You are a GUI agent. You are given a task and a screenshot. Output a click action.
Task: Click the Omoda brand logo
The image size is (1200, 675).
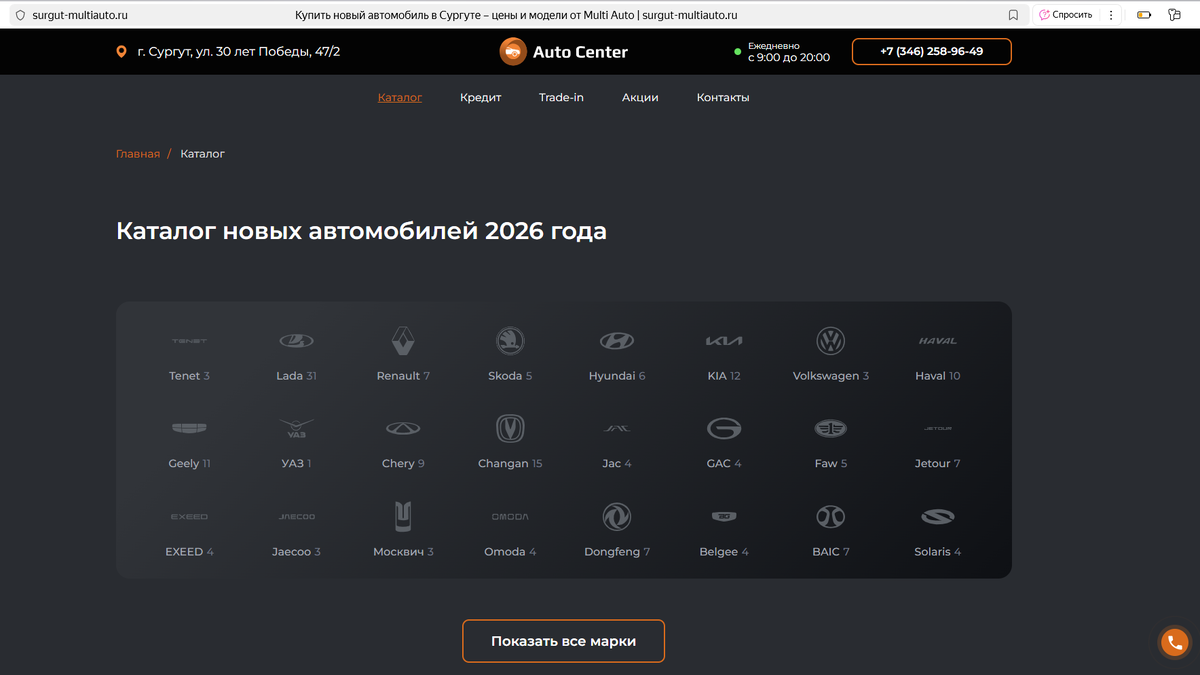point(510,517)
